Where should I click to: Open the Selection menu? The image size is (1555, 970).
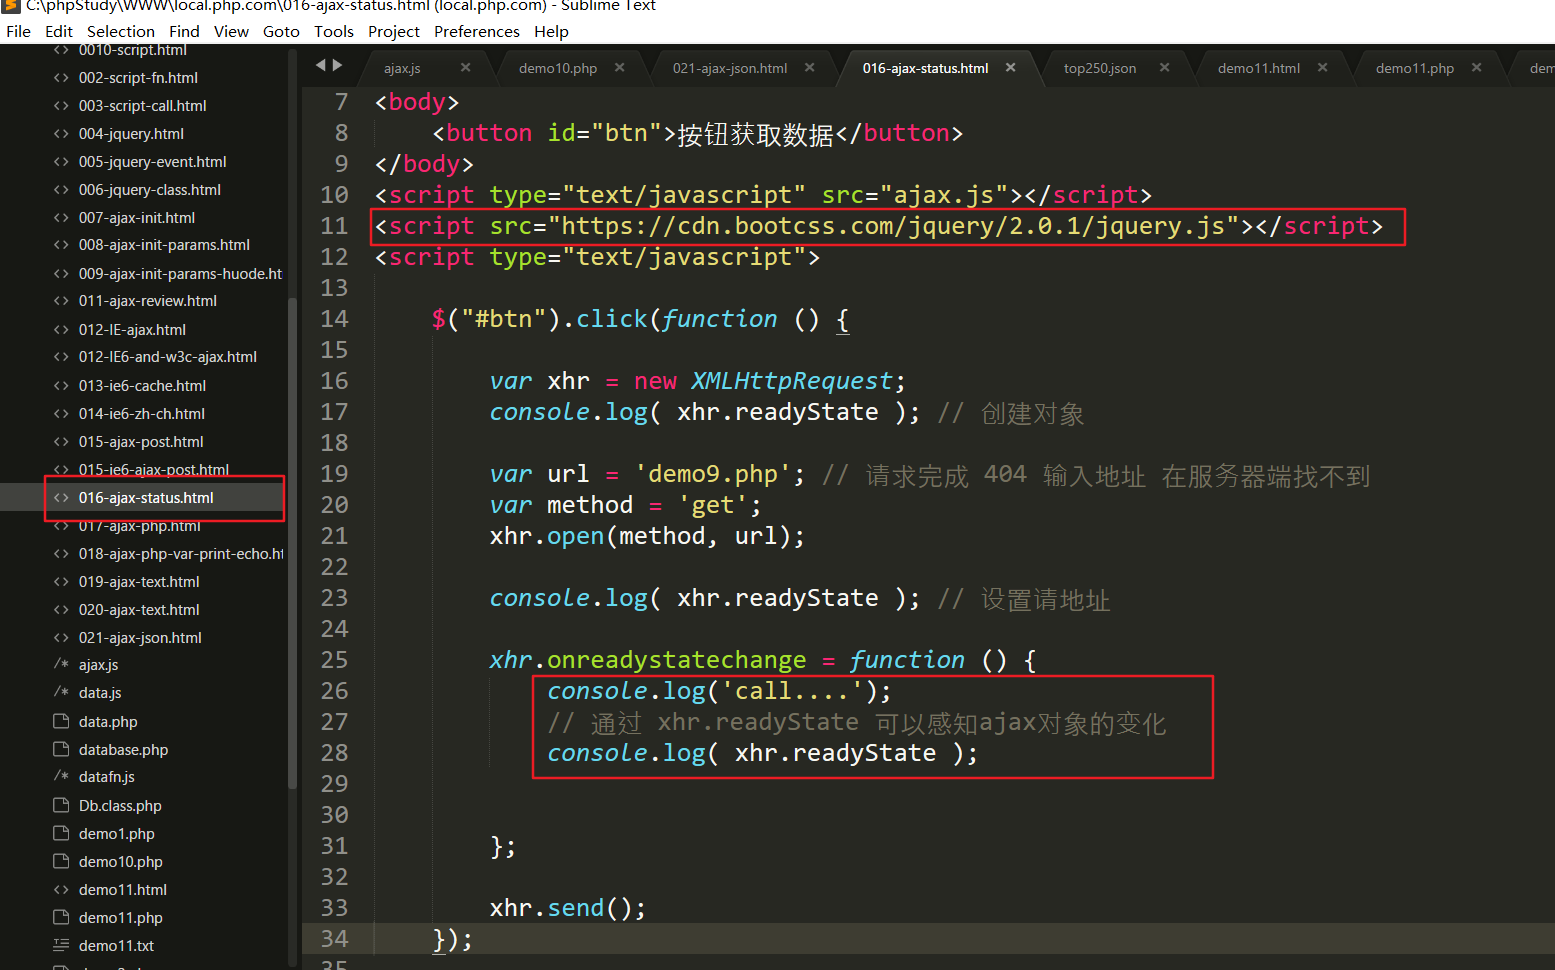(x=120, y=31)
